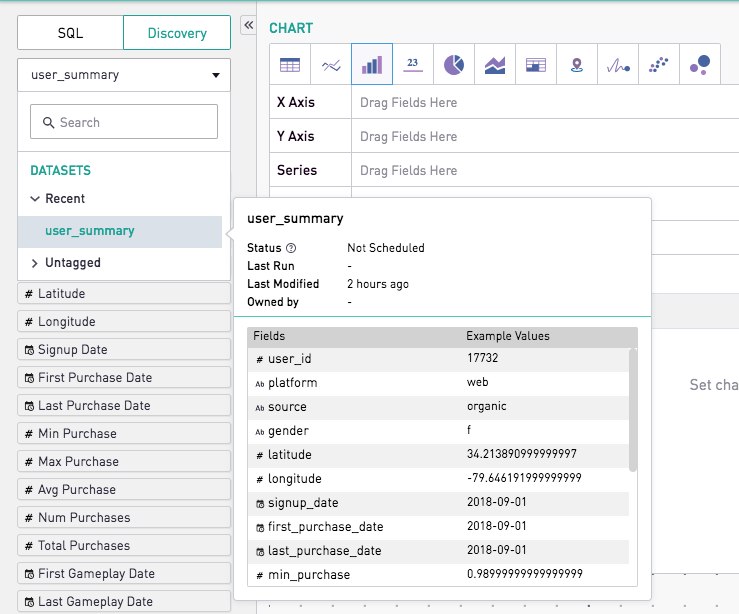This screenshot has width=739, height=614.
Task: Pick the bubble chart icon
Action: (700, 65)
